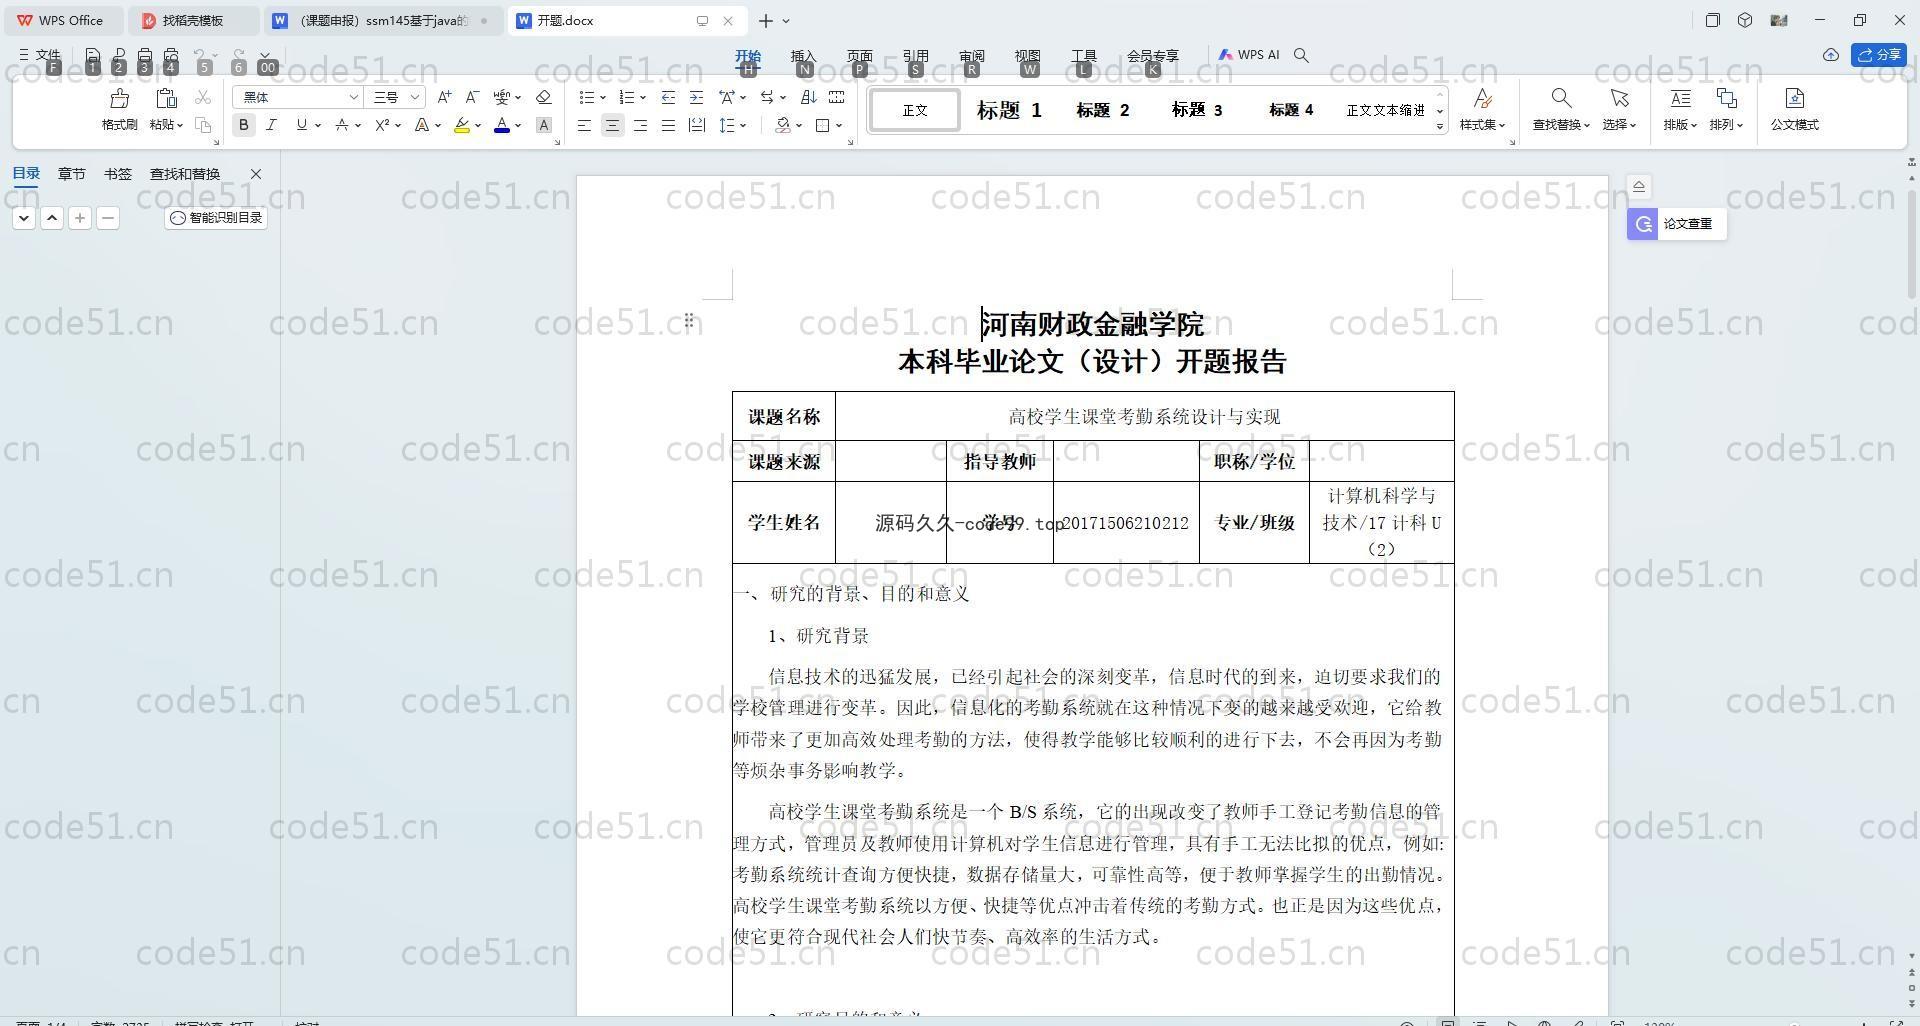Click the new tab plus button
This screenshot has width=1920, height=1026.
pos(766,20)
